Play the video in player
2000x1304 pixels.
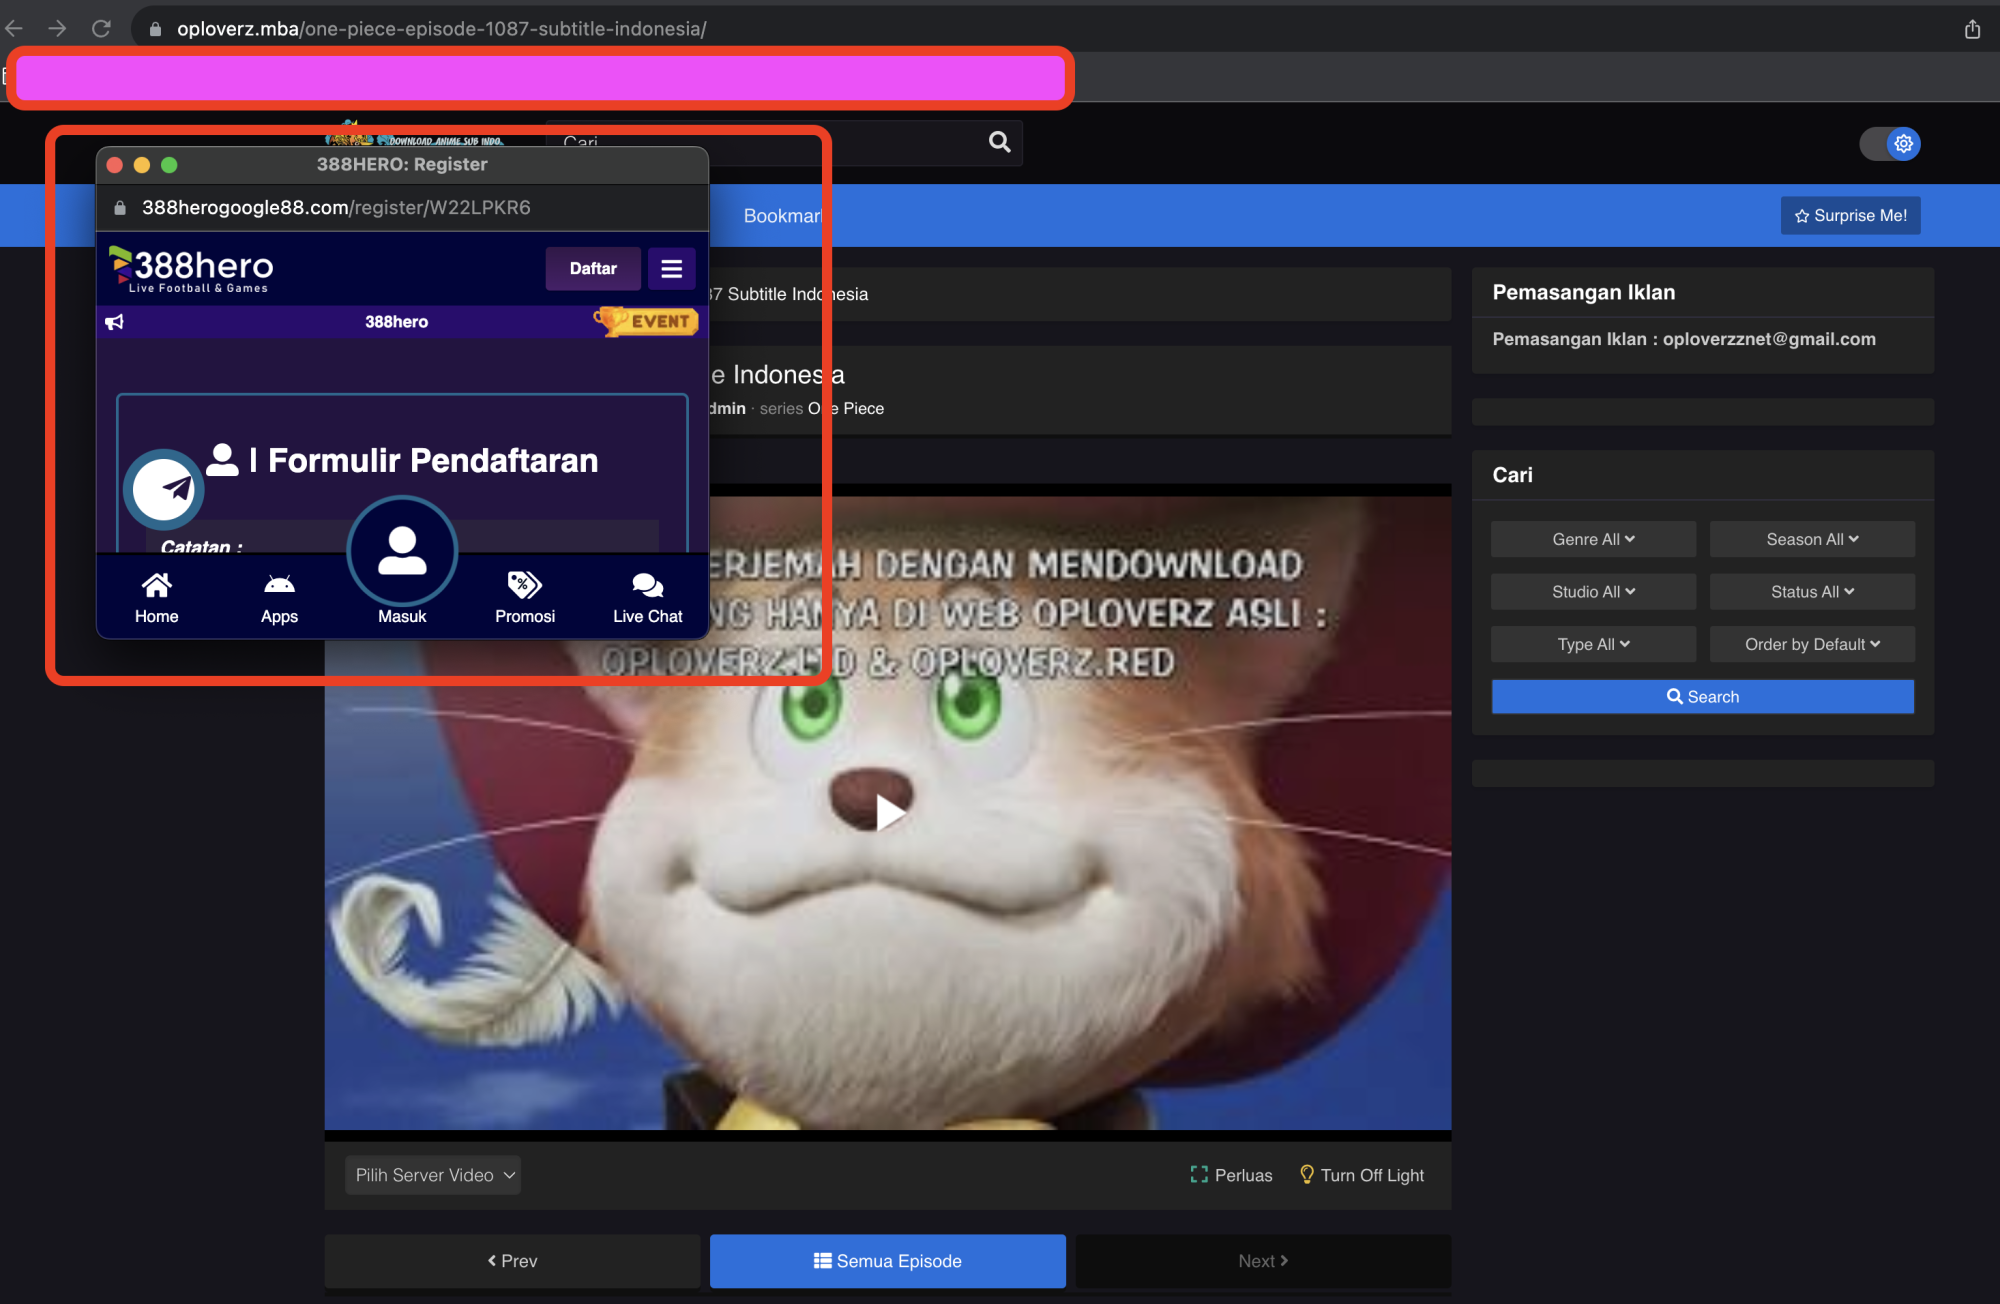coord(888,812)
